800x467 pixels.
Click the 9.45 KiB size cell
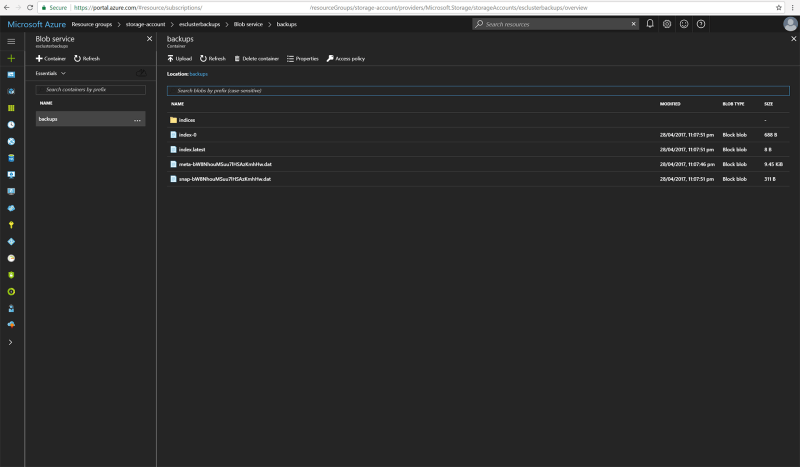(773, 164)
